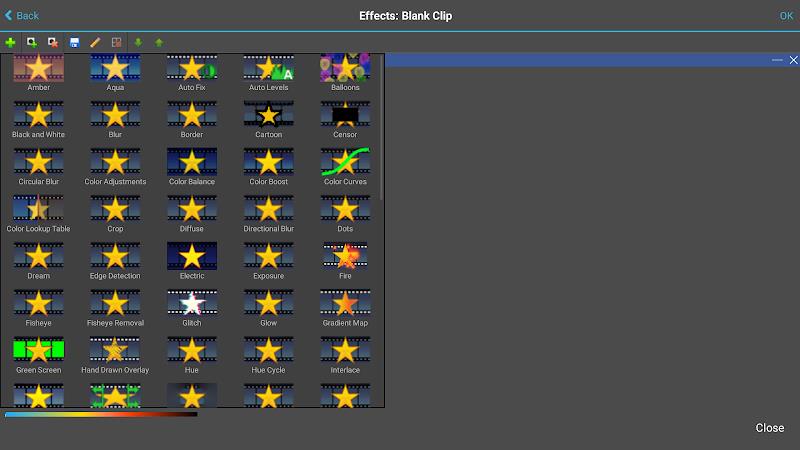Select the Glow effect
Image resolution: width=800 pixels, height=450 pixels.
pos(268,309)
